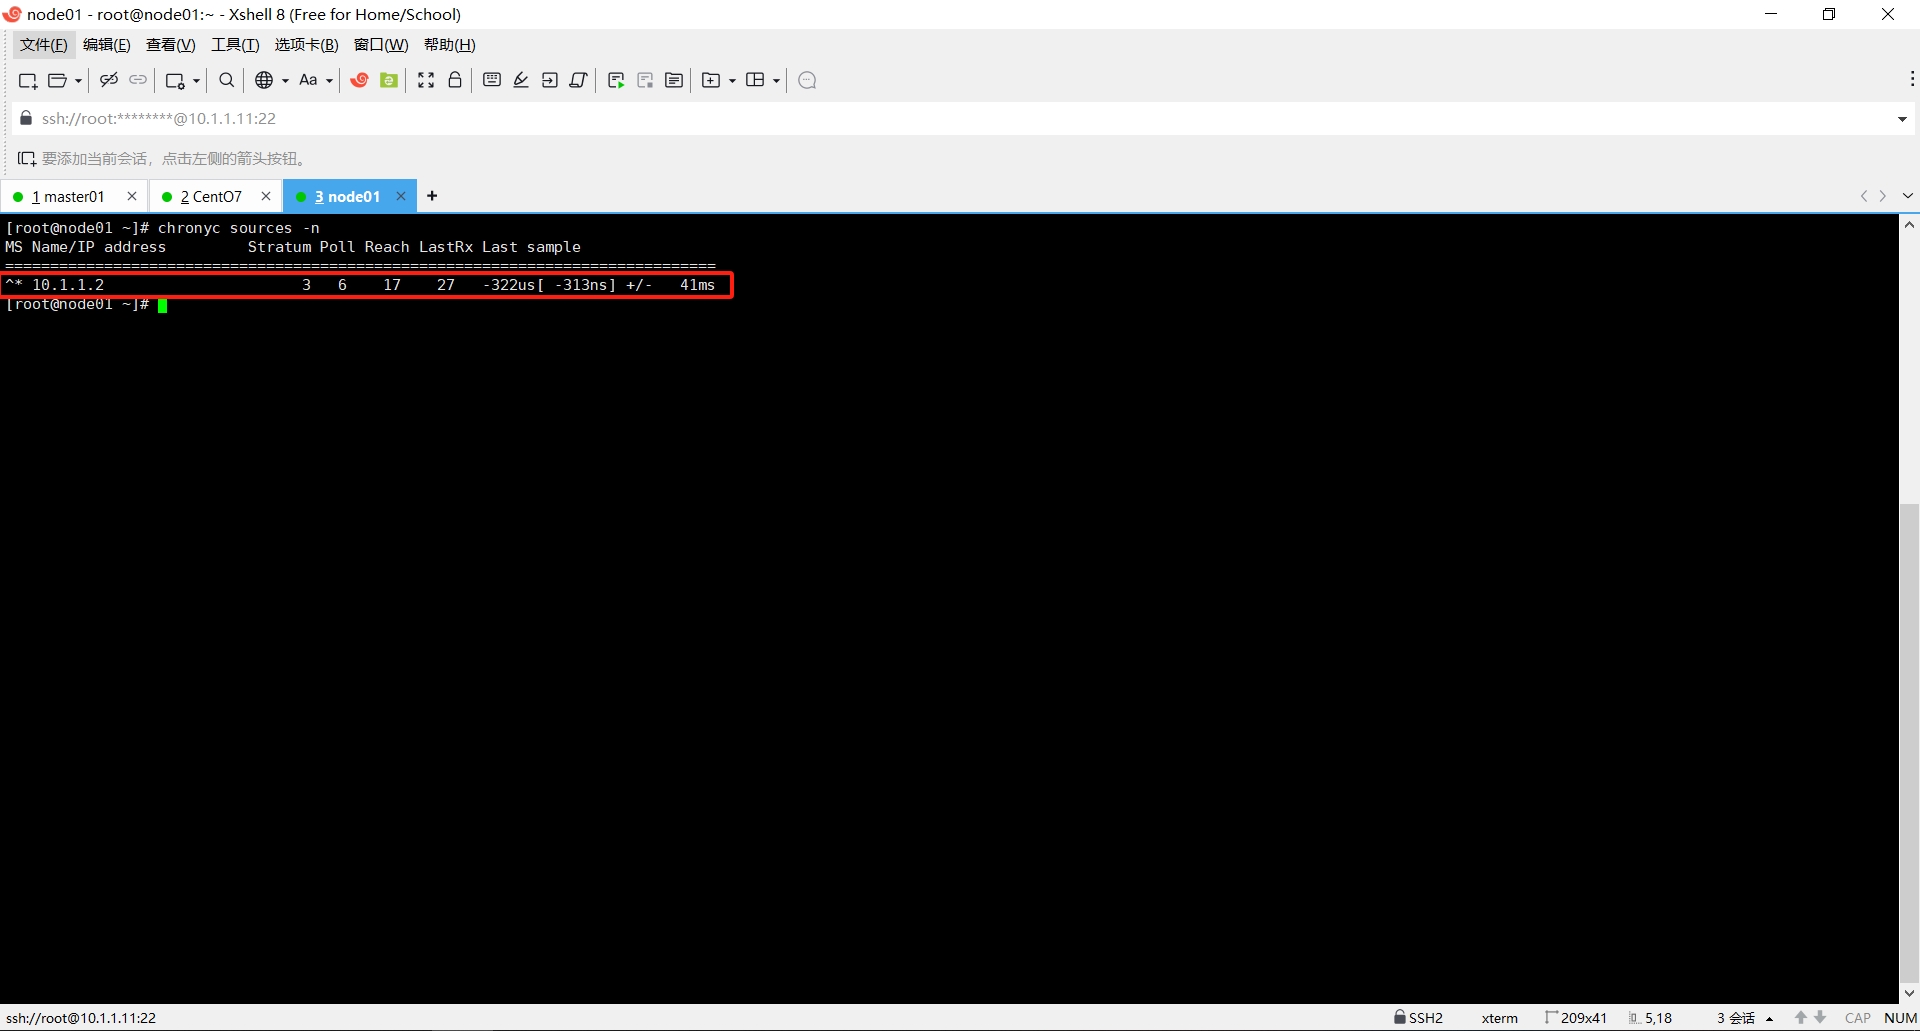Open the 文件(F) menu

[44, 45]
